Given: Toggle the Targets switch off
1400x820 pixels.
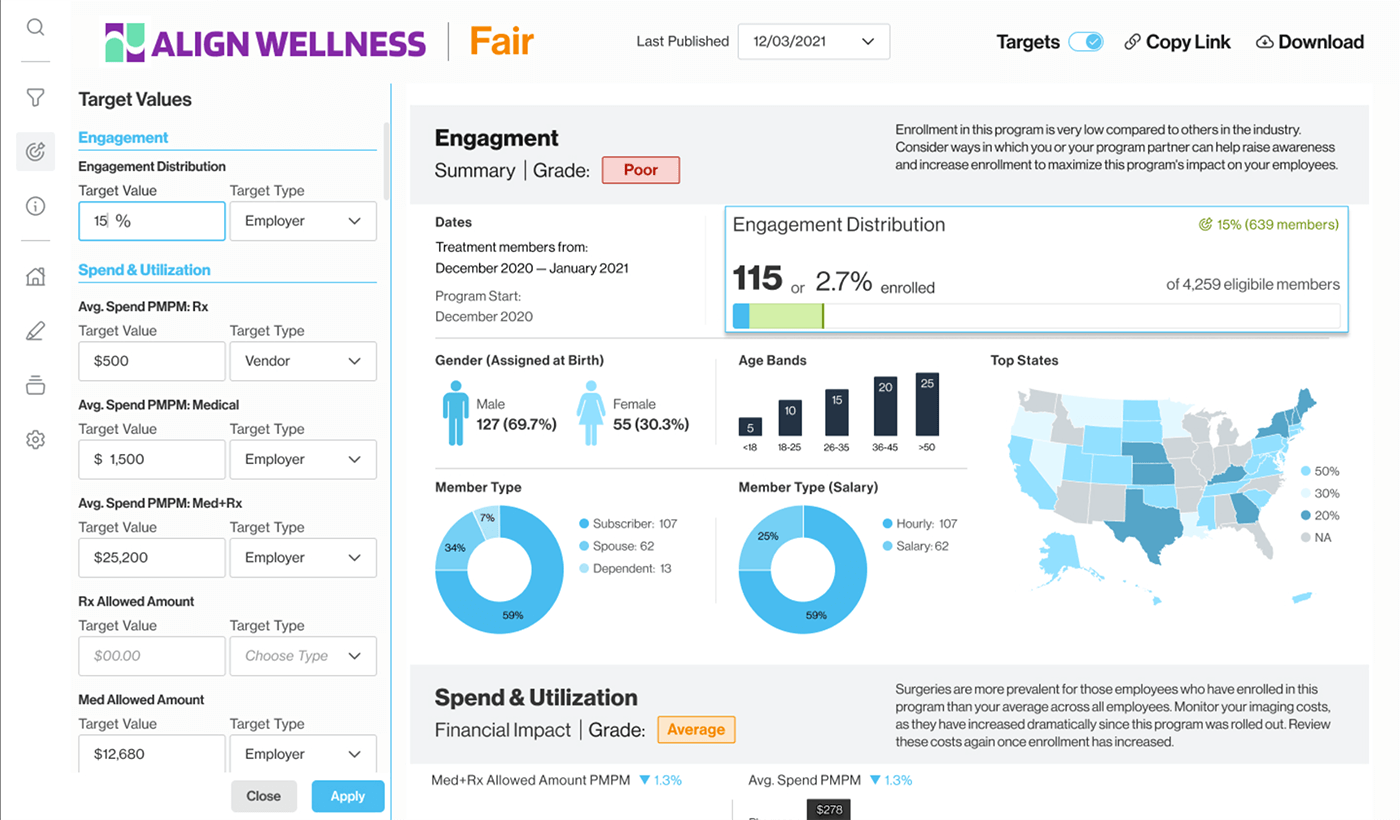Looking at the screenshot, I should [1085, 42].
